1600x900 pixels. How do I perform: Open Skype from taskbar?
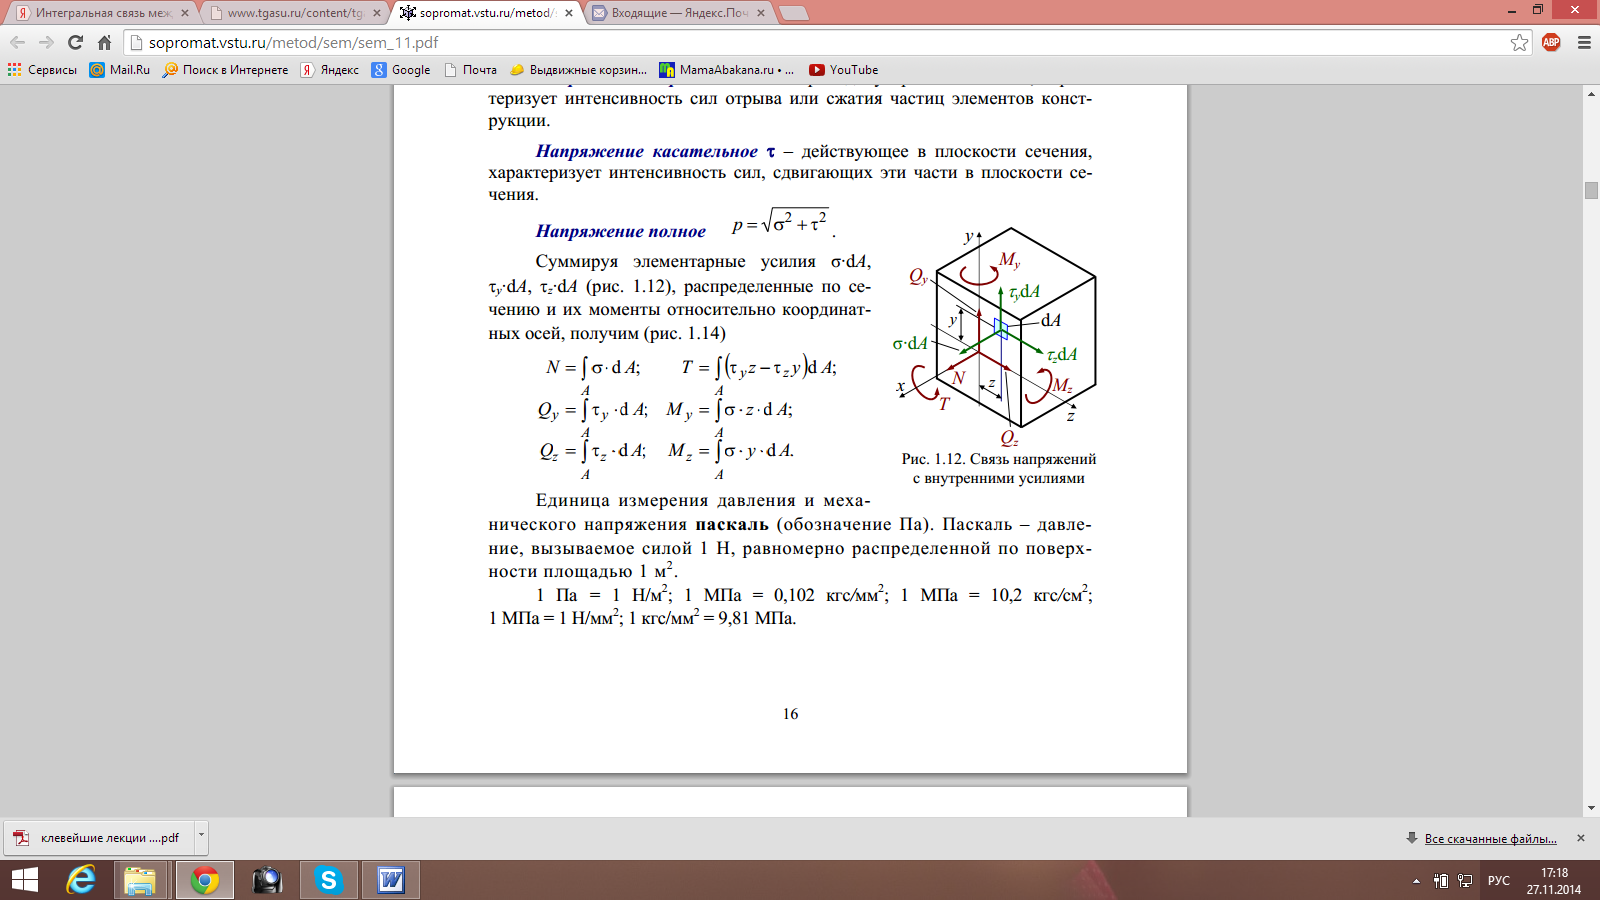328,880
